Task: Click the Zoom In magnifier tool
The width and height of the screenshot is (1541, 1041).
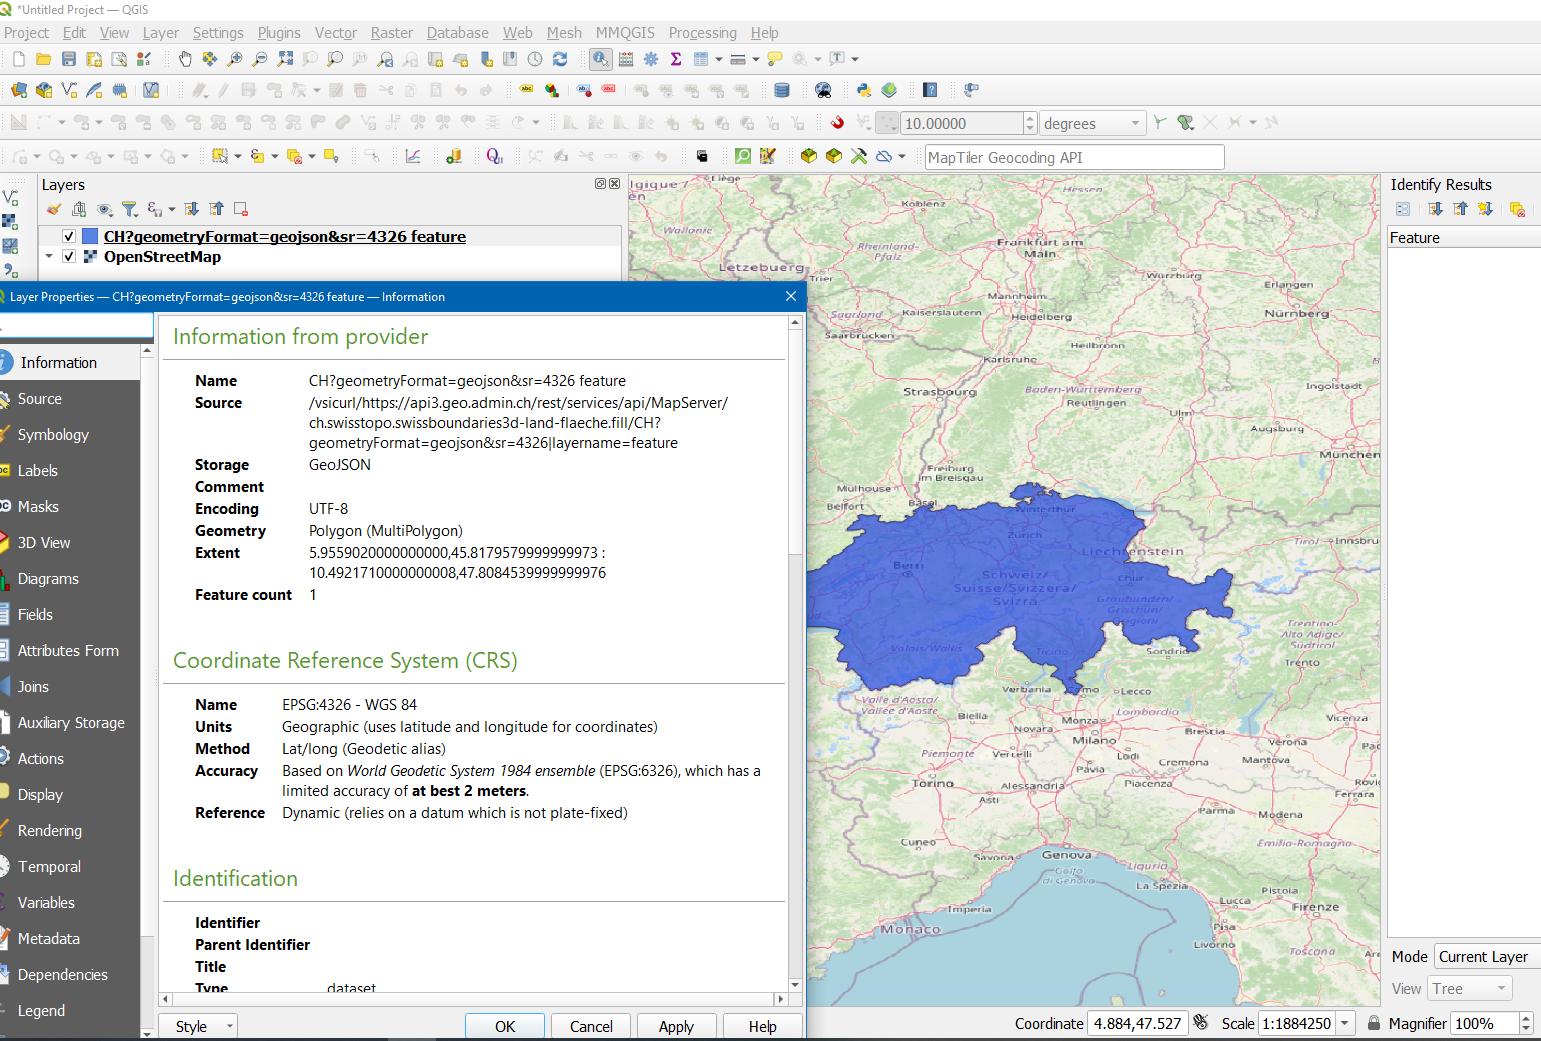Action: 235,59
